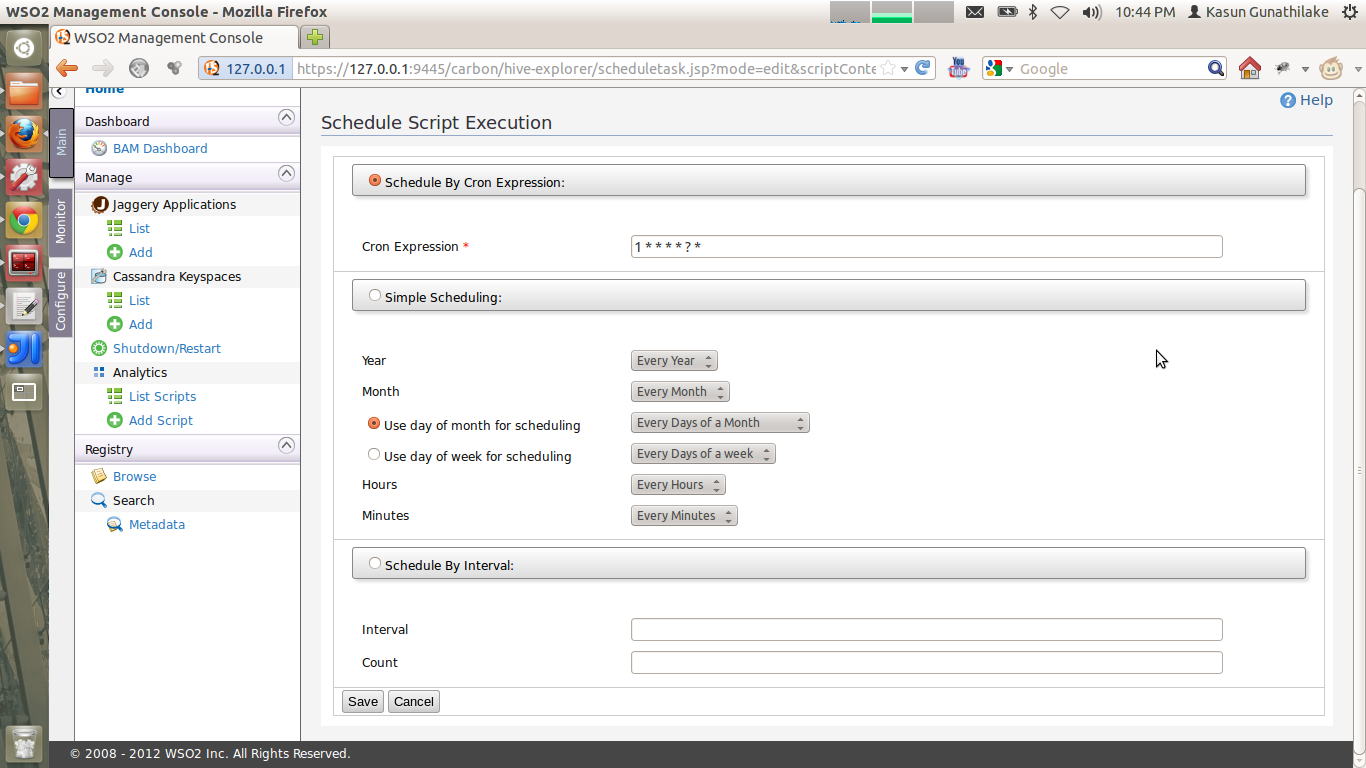Select the WSO2 Management Console browser tab

(x=175, y=38)
